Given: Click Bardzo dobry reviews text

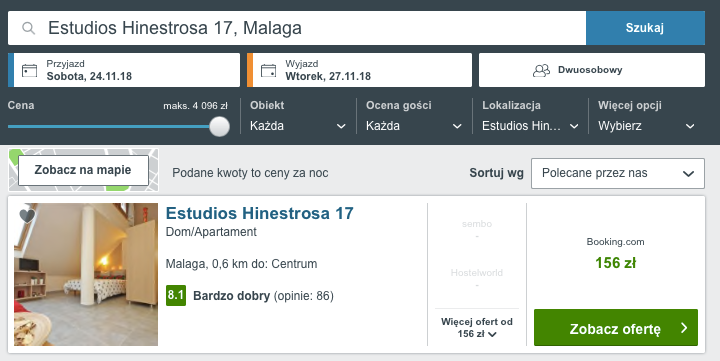Looking at the screenshot, I should [x=263, y=296].
